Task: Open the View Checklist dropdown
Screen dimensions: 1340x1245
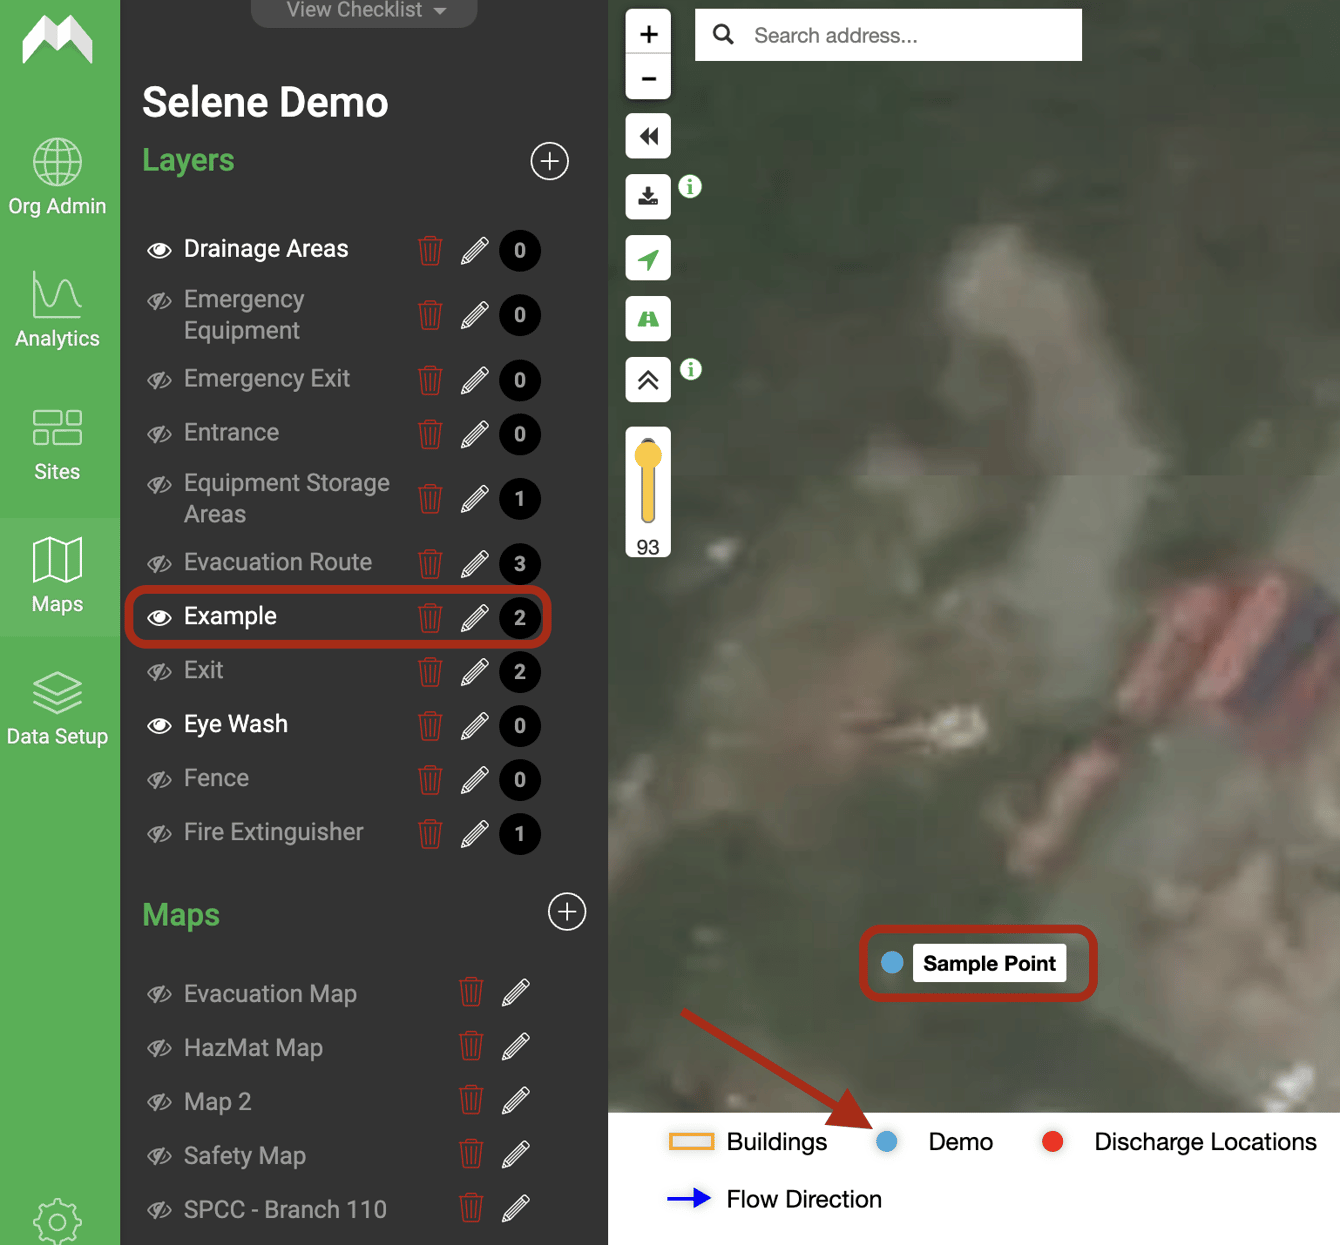Action: pos(363,11)
